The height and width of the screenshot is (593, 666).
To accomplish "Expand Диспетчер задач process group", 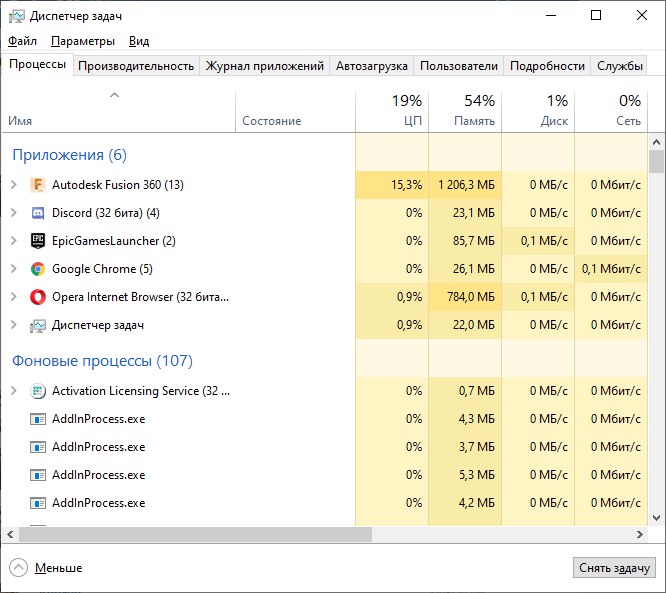I will [x=14, y=325].
